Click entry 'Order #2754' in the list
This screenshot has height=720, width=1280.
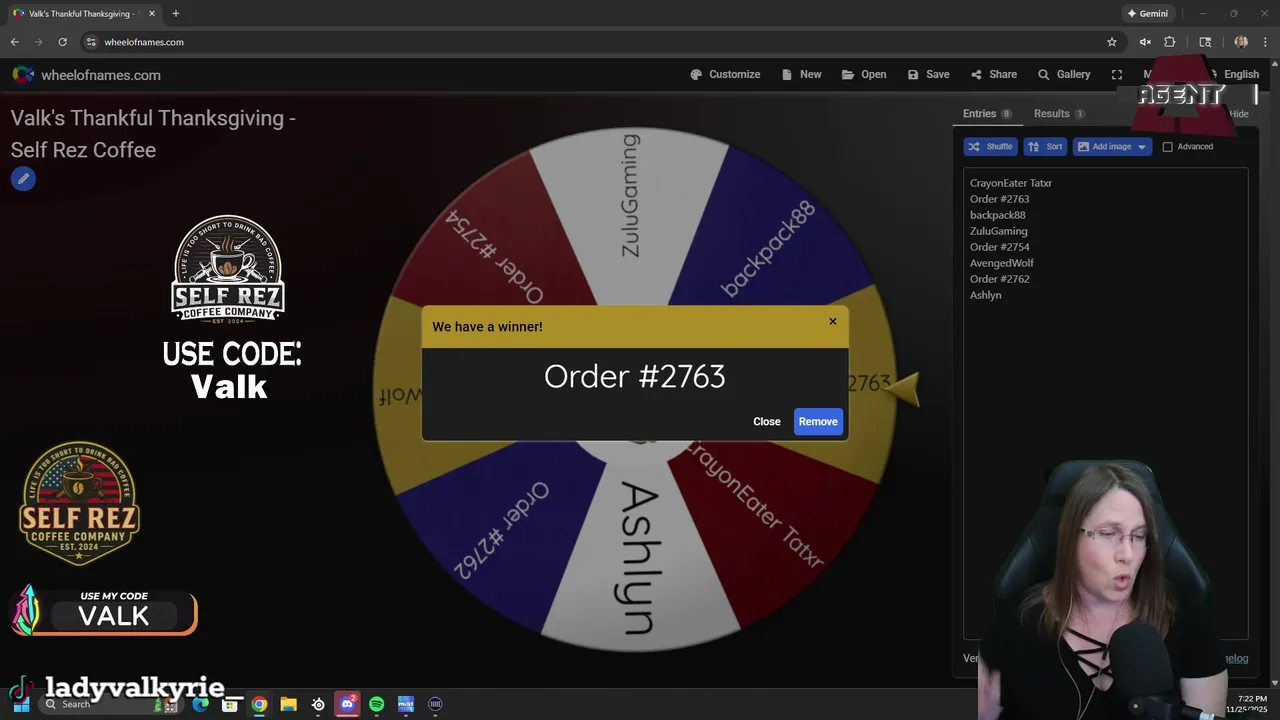[x=999, y=247]
